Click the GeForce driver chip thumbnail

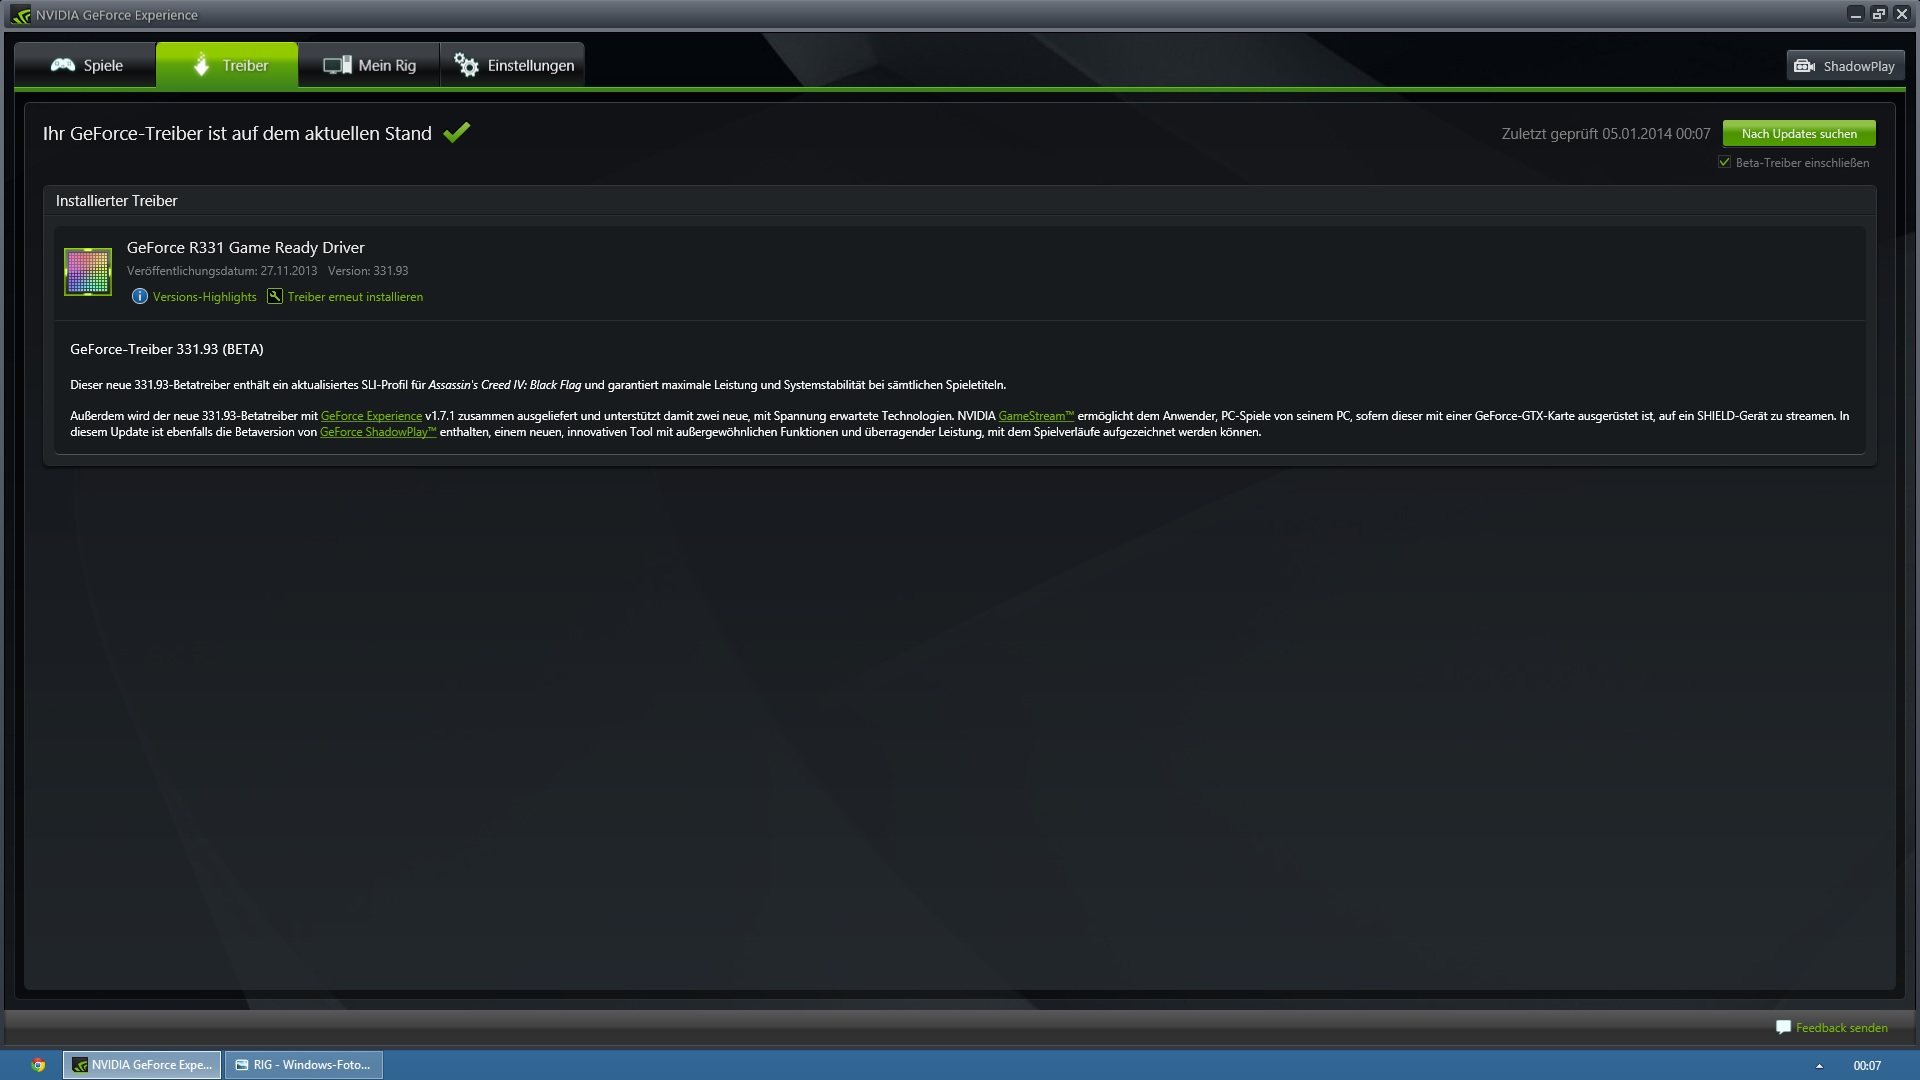pyautogui.click(x=88, y=272)
